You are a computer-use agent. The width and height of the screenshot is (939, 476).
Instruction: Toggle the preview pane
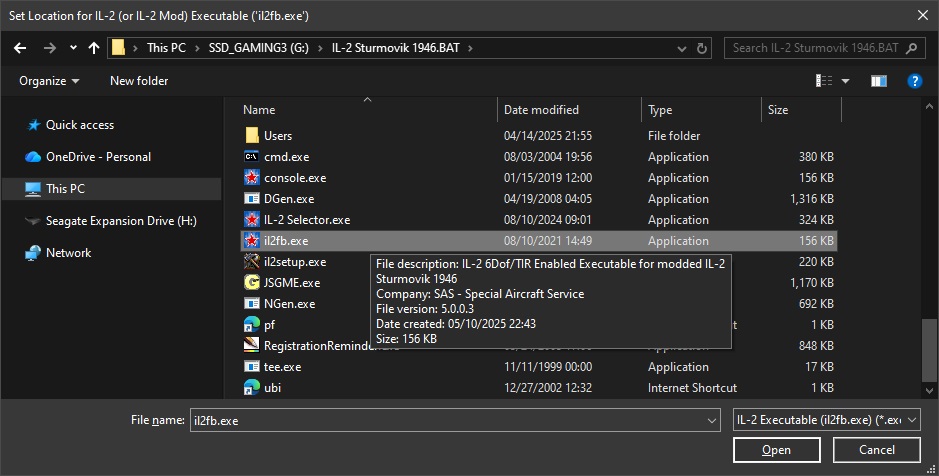[879, 81]
